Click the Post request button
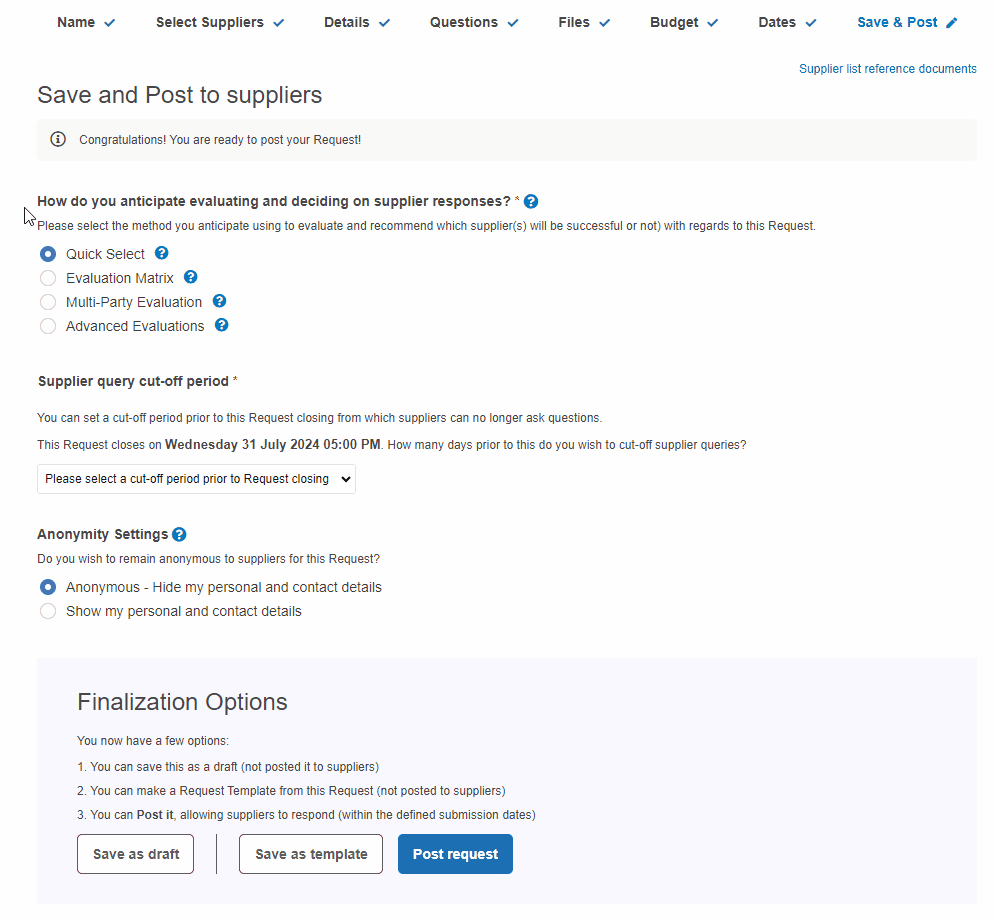This screenshot has width=996, height=919. [455, 854]
